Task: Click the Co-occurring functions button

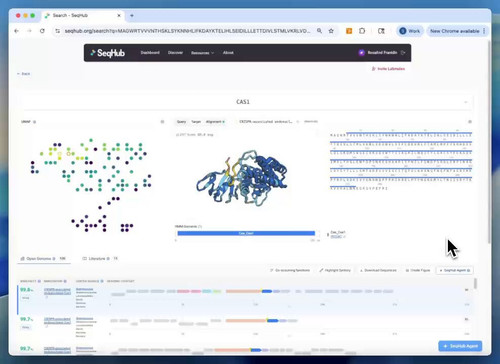Action: 290,270
